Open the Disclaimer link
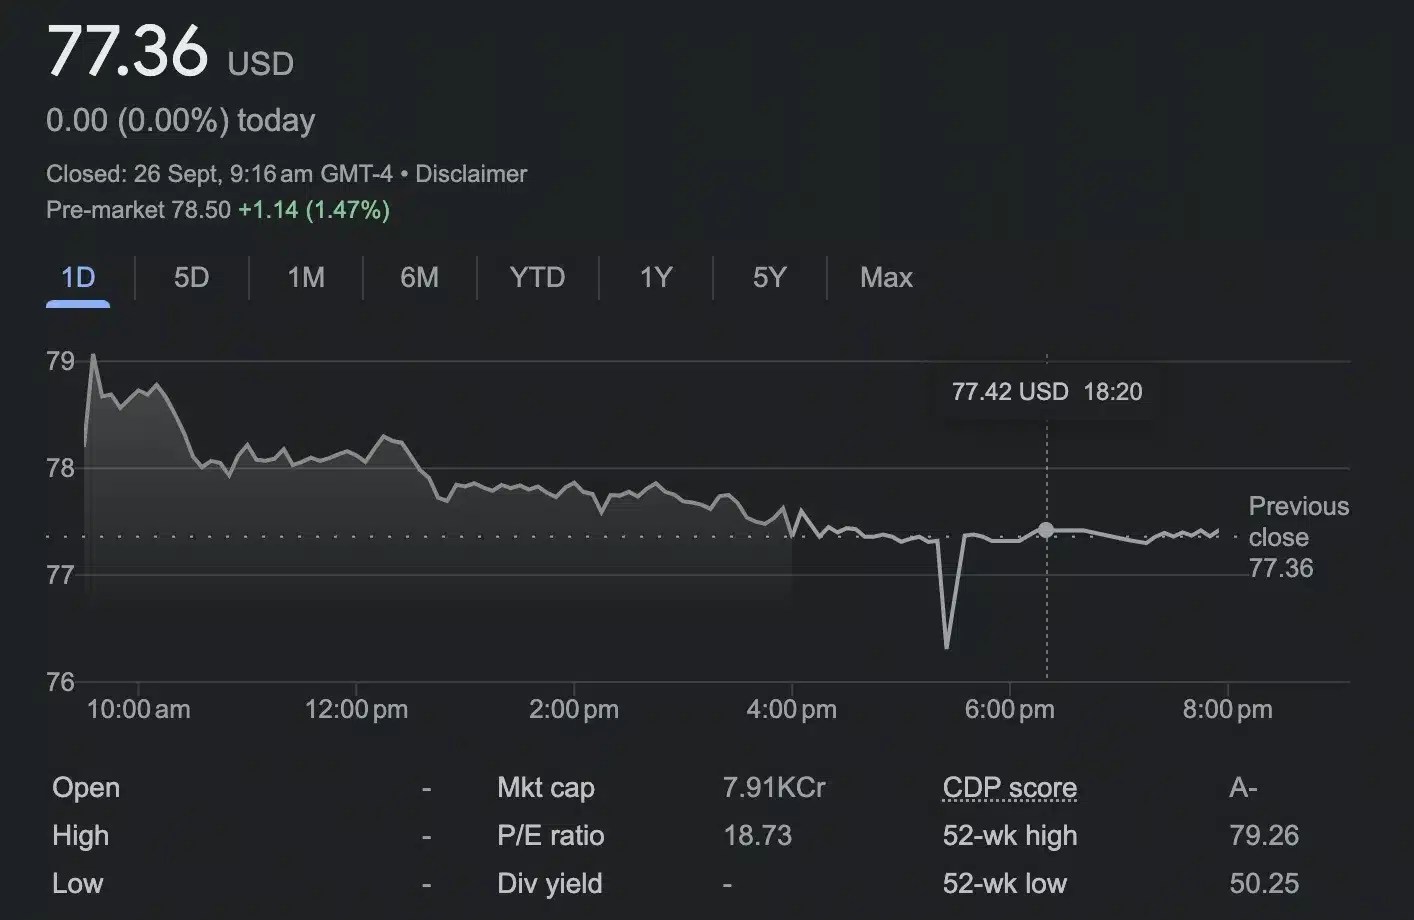Image resolution: width=1414 pixels, height=920 pixels. [470, 173]
